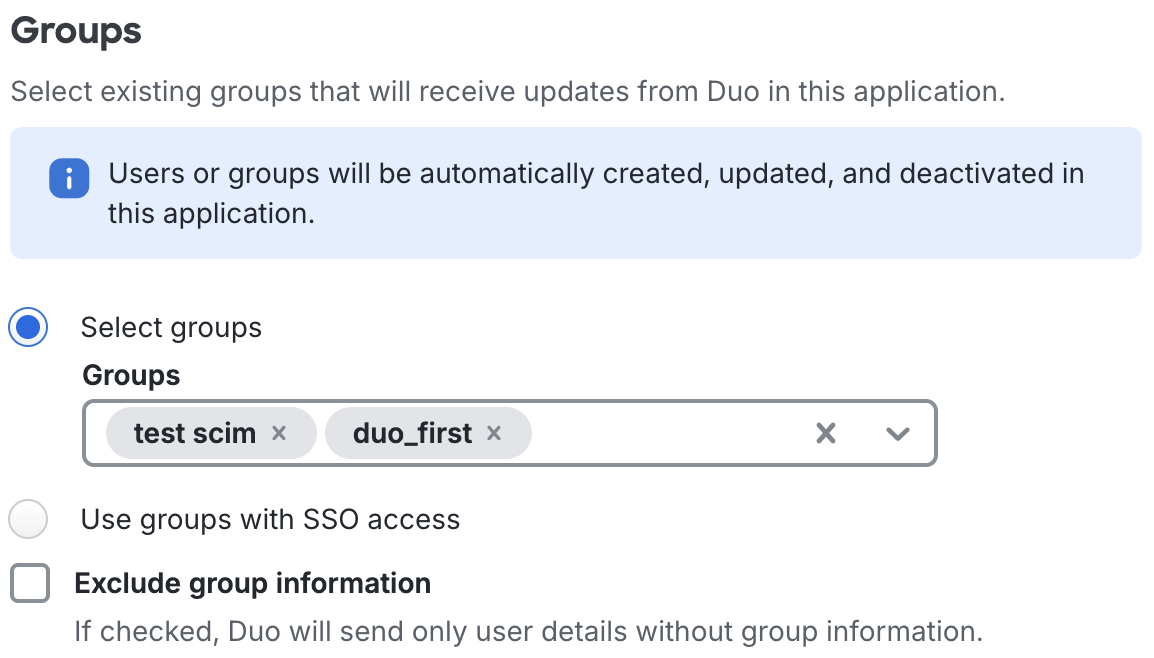Screen dimensions: 1154x658
Task: Select the "test scim" group chip
Action: coord(195,432)
